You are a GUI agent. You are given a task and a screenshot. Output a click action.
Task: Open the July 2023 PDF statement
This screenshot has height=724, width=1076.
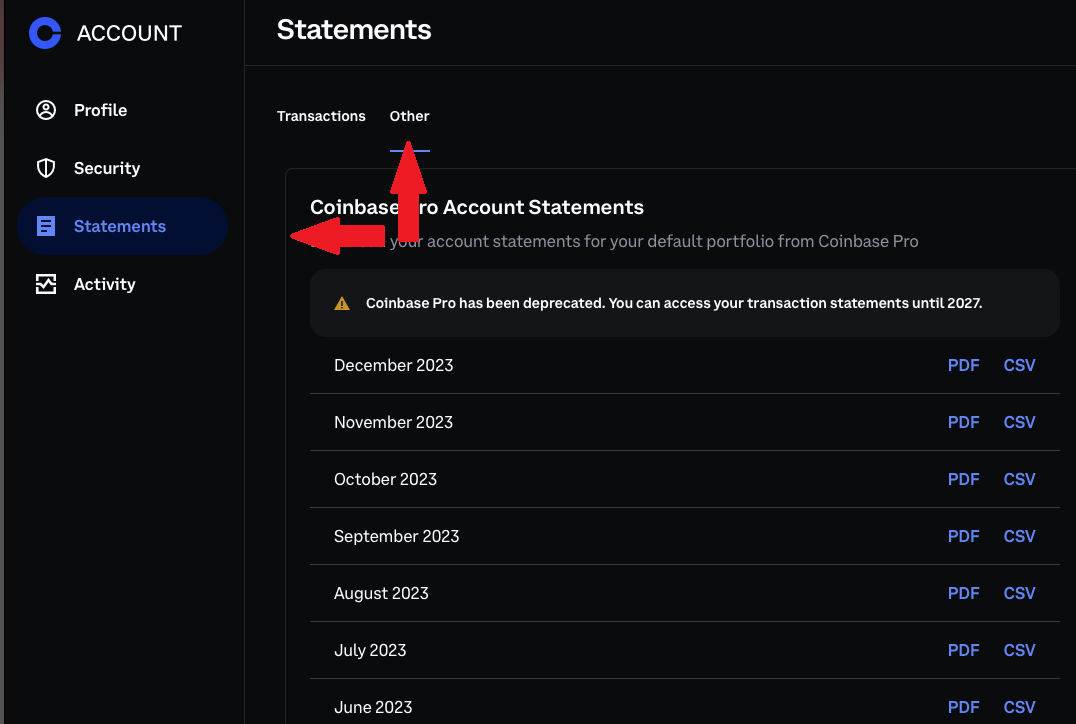pos(963,650)
